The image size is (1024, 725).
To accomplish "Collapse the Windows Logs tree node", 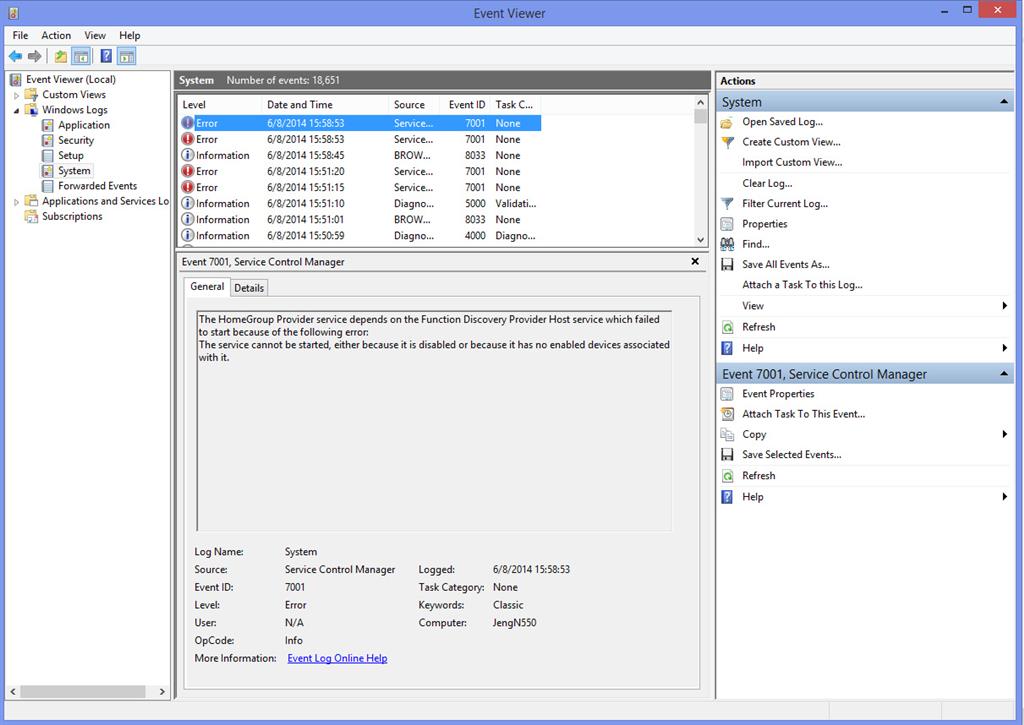I will pos(16,110).
